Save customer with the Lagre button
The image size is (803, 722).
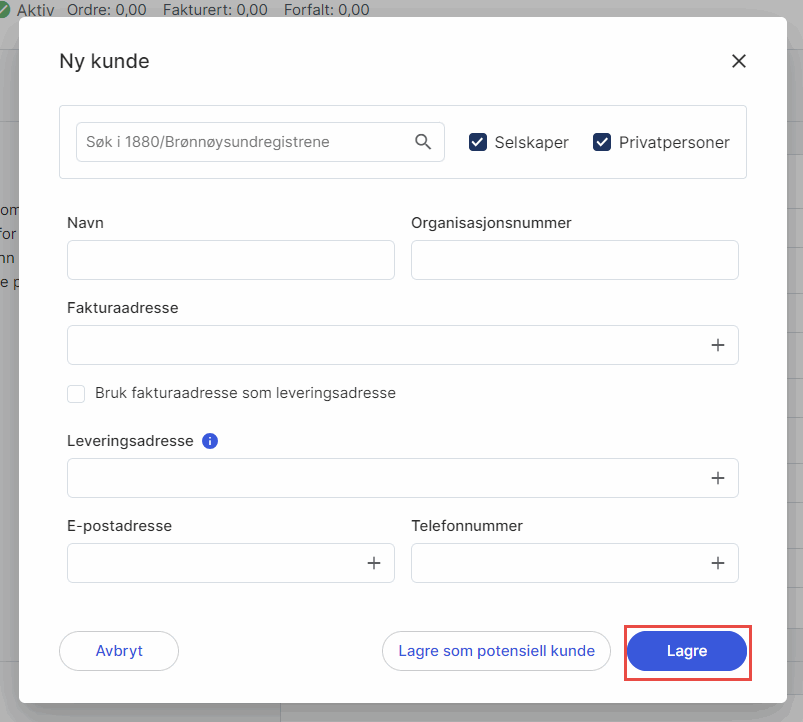(x=687, y=651)
